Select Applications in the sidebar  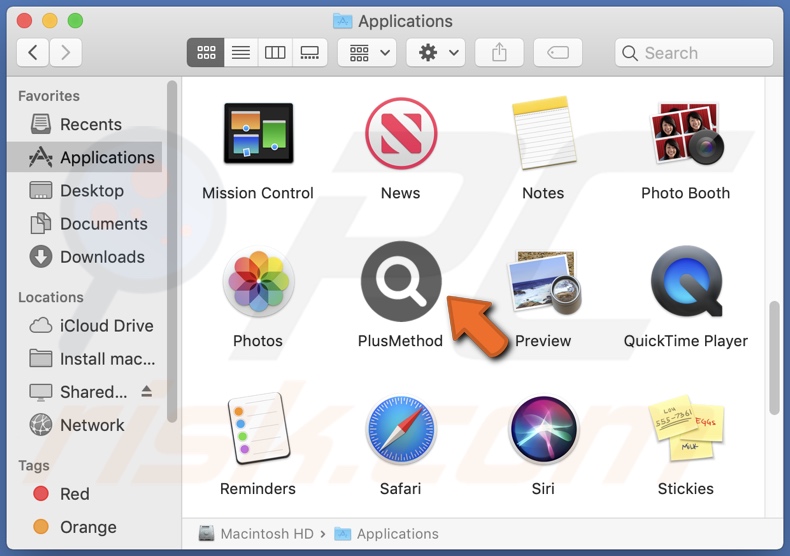pos(84,158)
